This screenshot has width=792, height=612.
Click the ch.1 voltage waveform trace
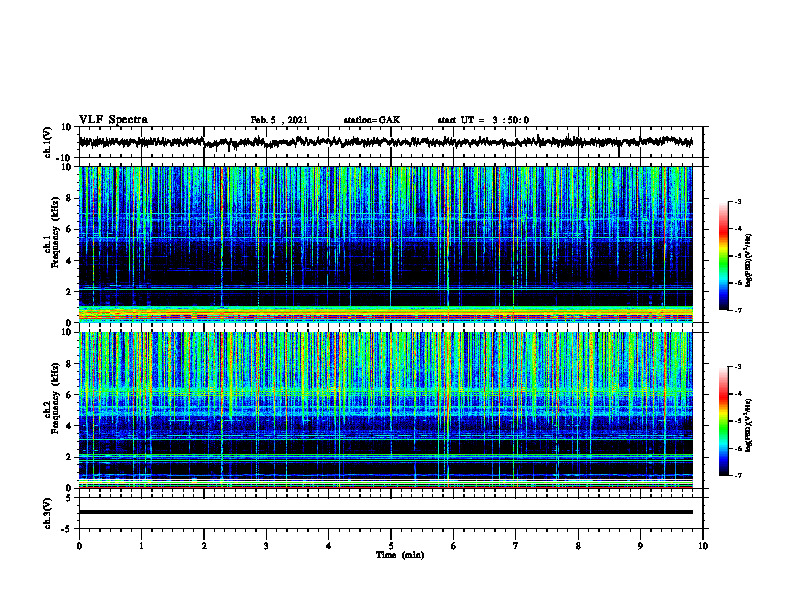pos(385,142)
